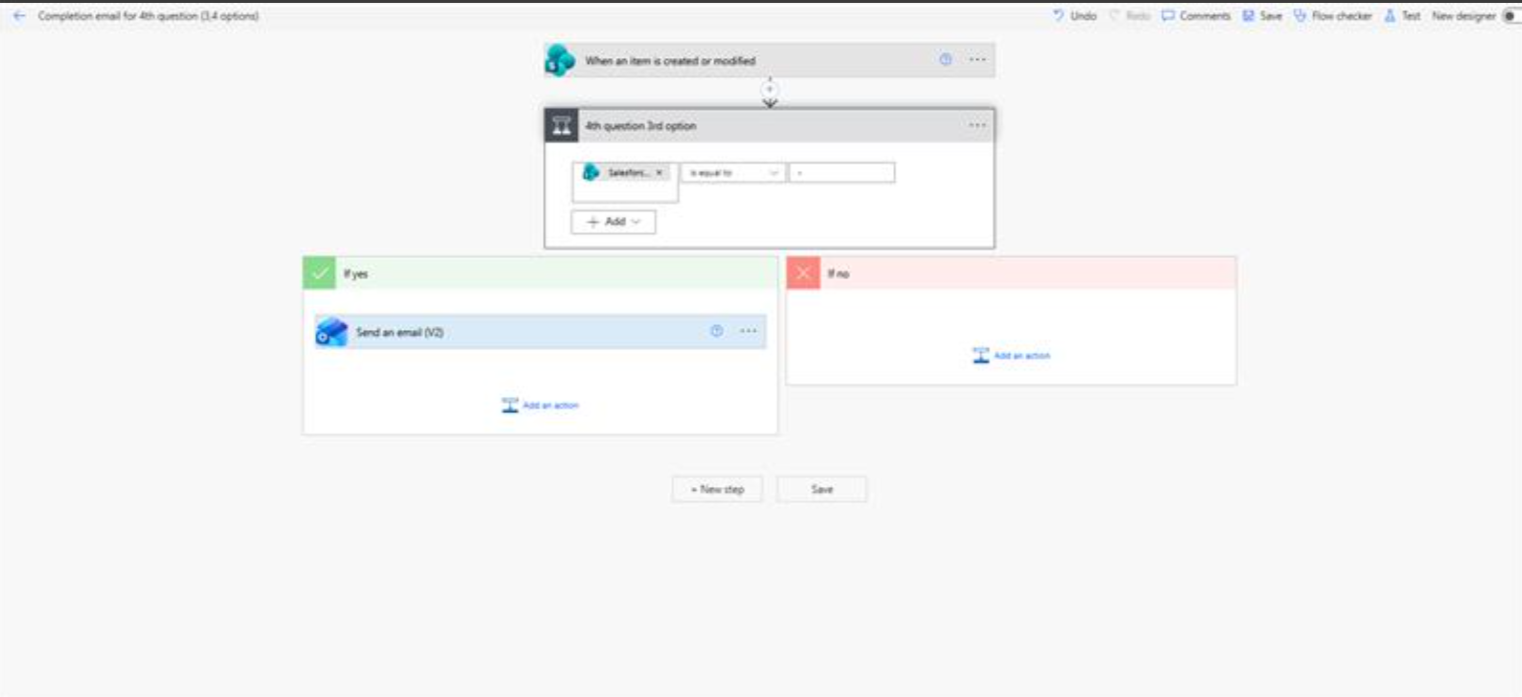Click Save button below the flow
This screenshot has width=1522, height=697.
[822, 489]
